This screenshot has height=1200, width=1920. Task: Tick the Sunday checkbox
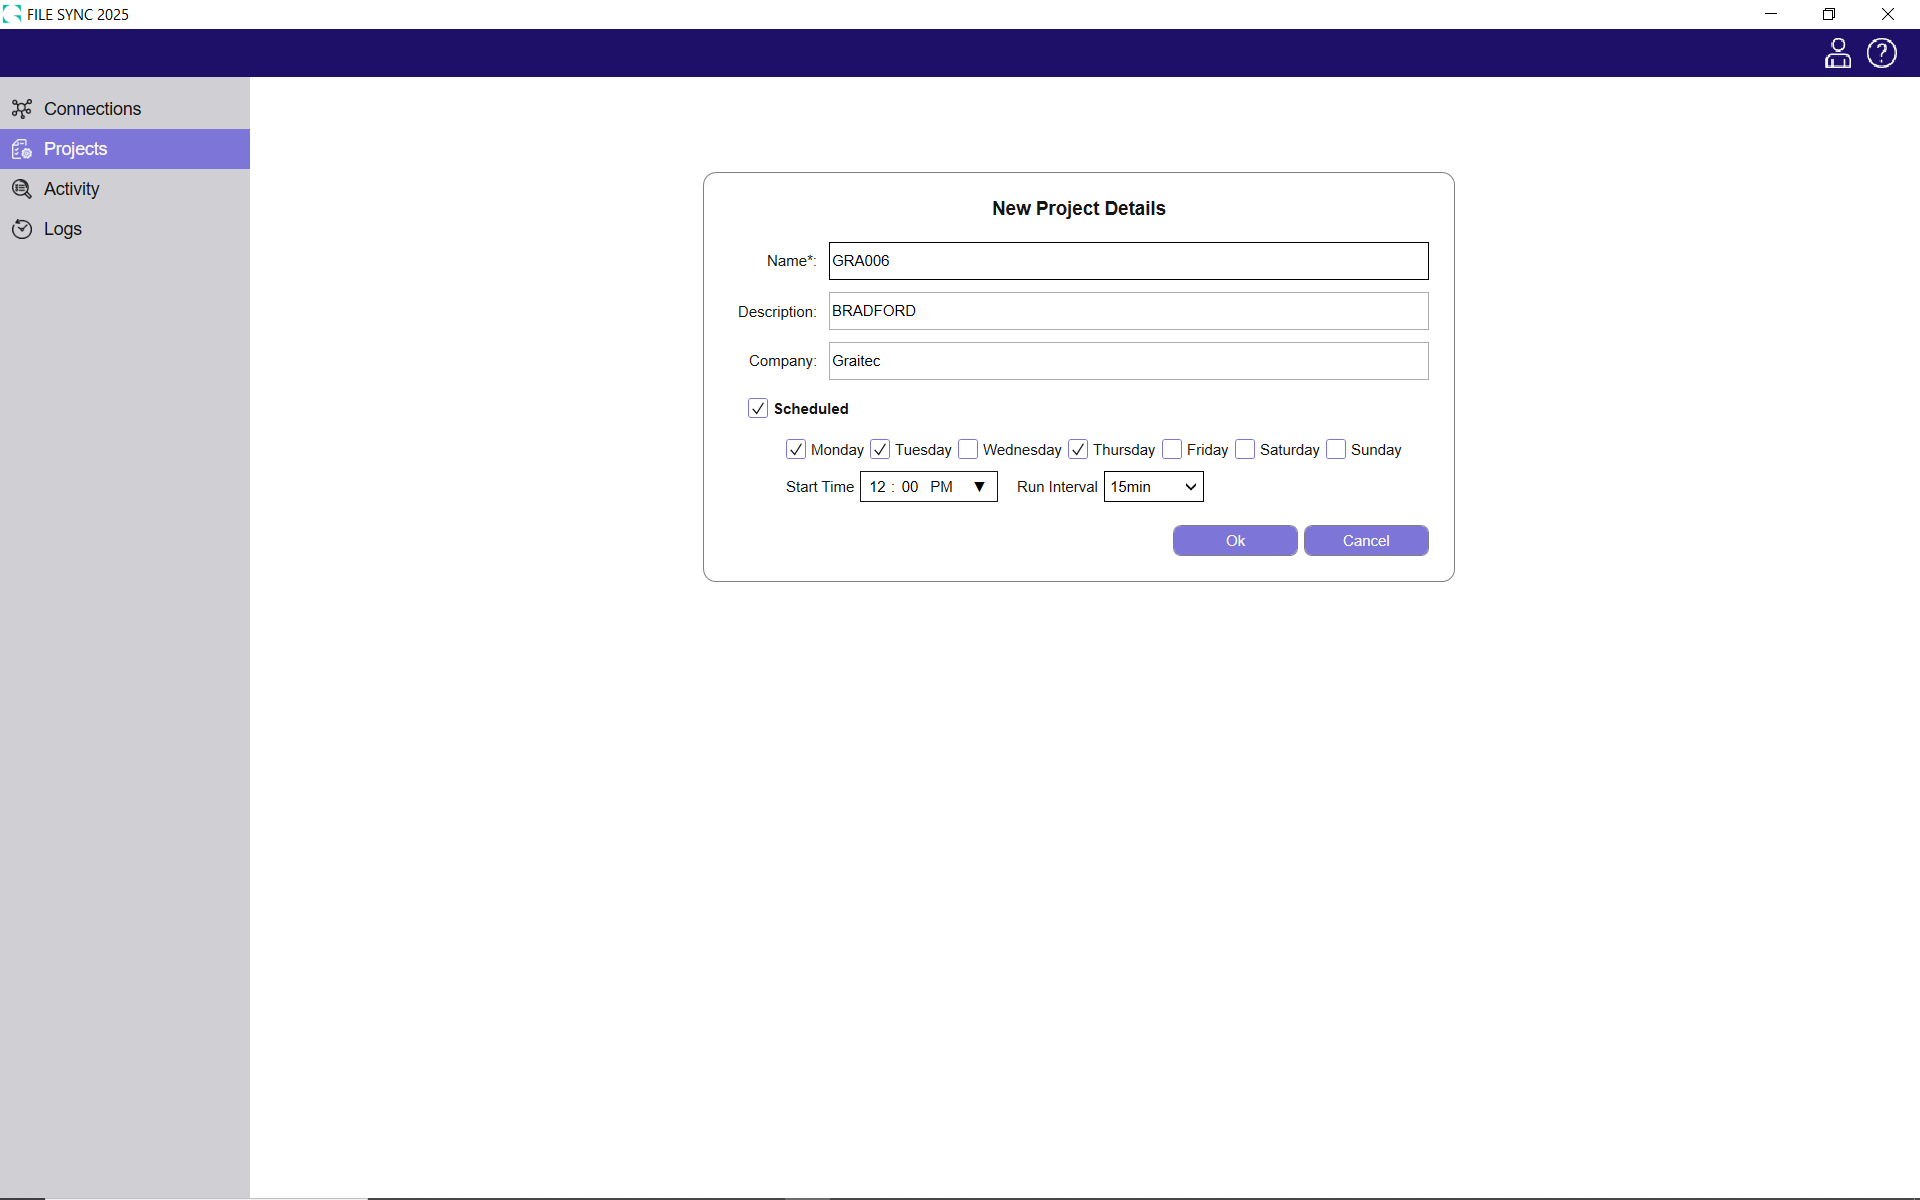[1335, 450]
